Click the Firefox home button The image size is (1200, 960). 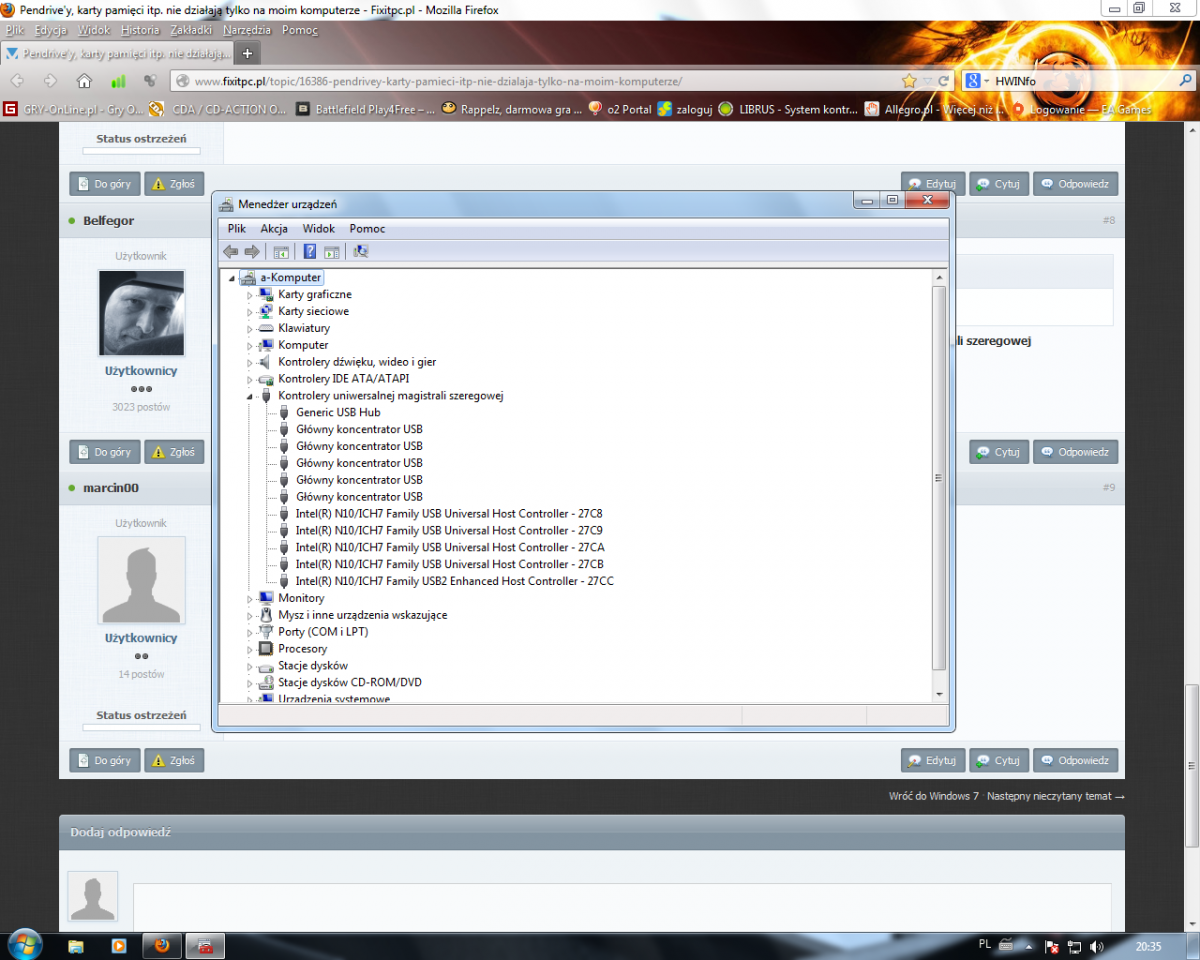pos(84,81)
